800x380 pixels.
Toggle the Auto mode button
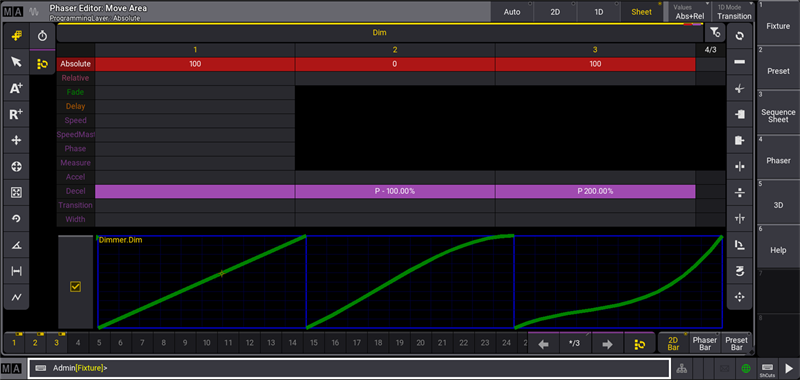click(512, 12)
